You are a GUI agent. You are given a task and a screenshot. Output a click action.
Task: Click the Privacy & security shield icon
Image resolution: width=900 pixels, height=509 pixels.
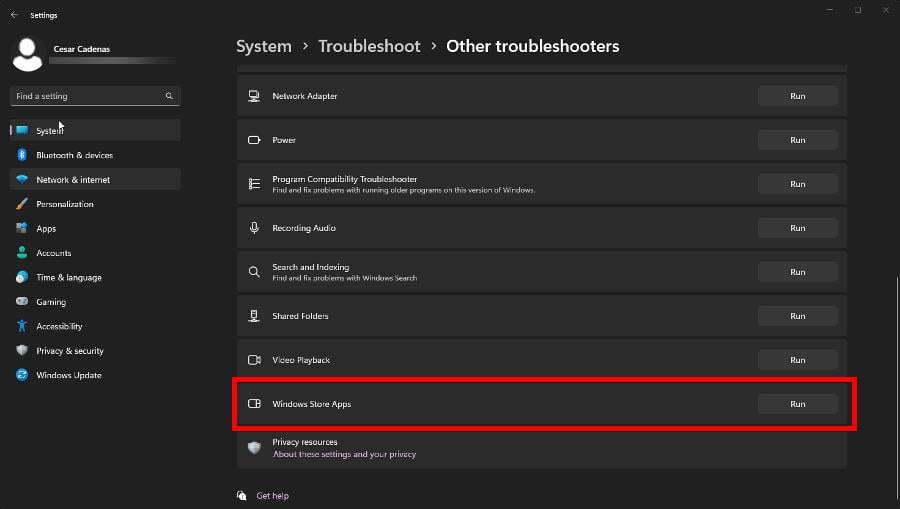pos(22,351)
